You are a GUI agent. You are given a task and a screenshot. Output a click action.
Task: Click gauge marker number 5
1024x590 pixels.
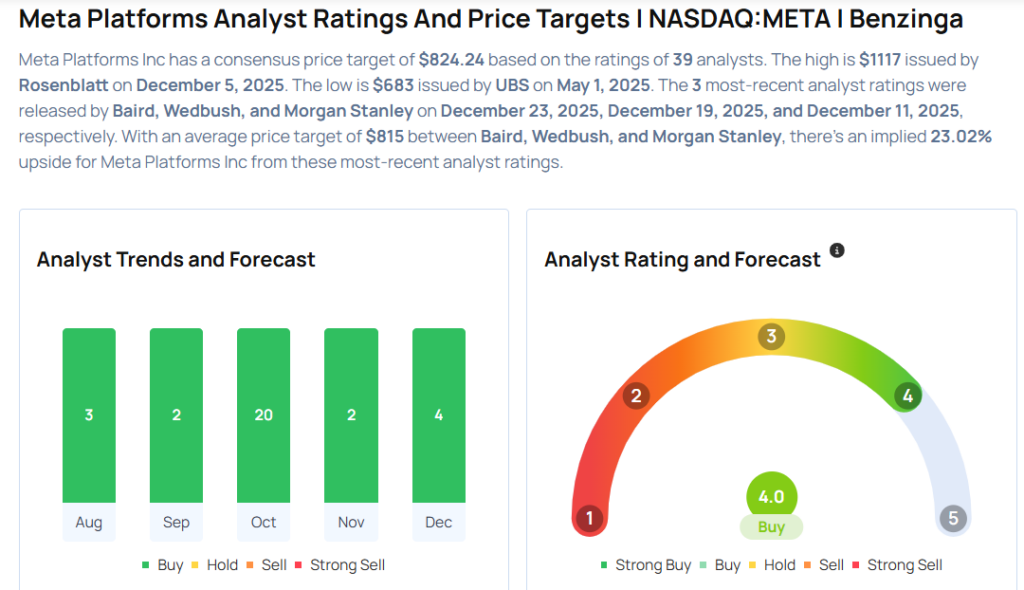coord(953,518)
